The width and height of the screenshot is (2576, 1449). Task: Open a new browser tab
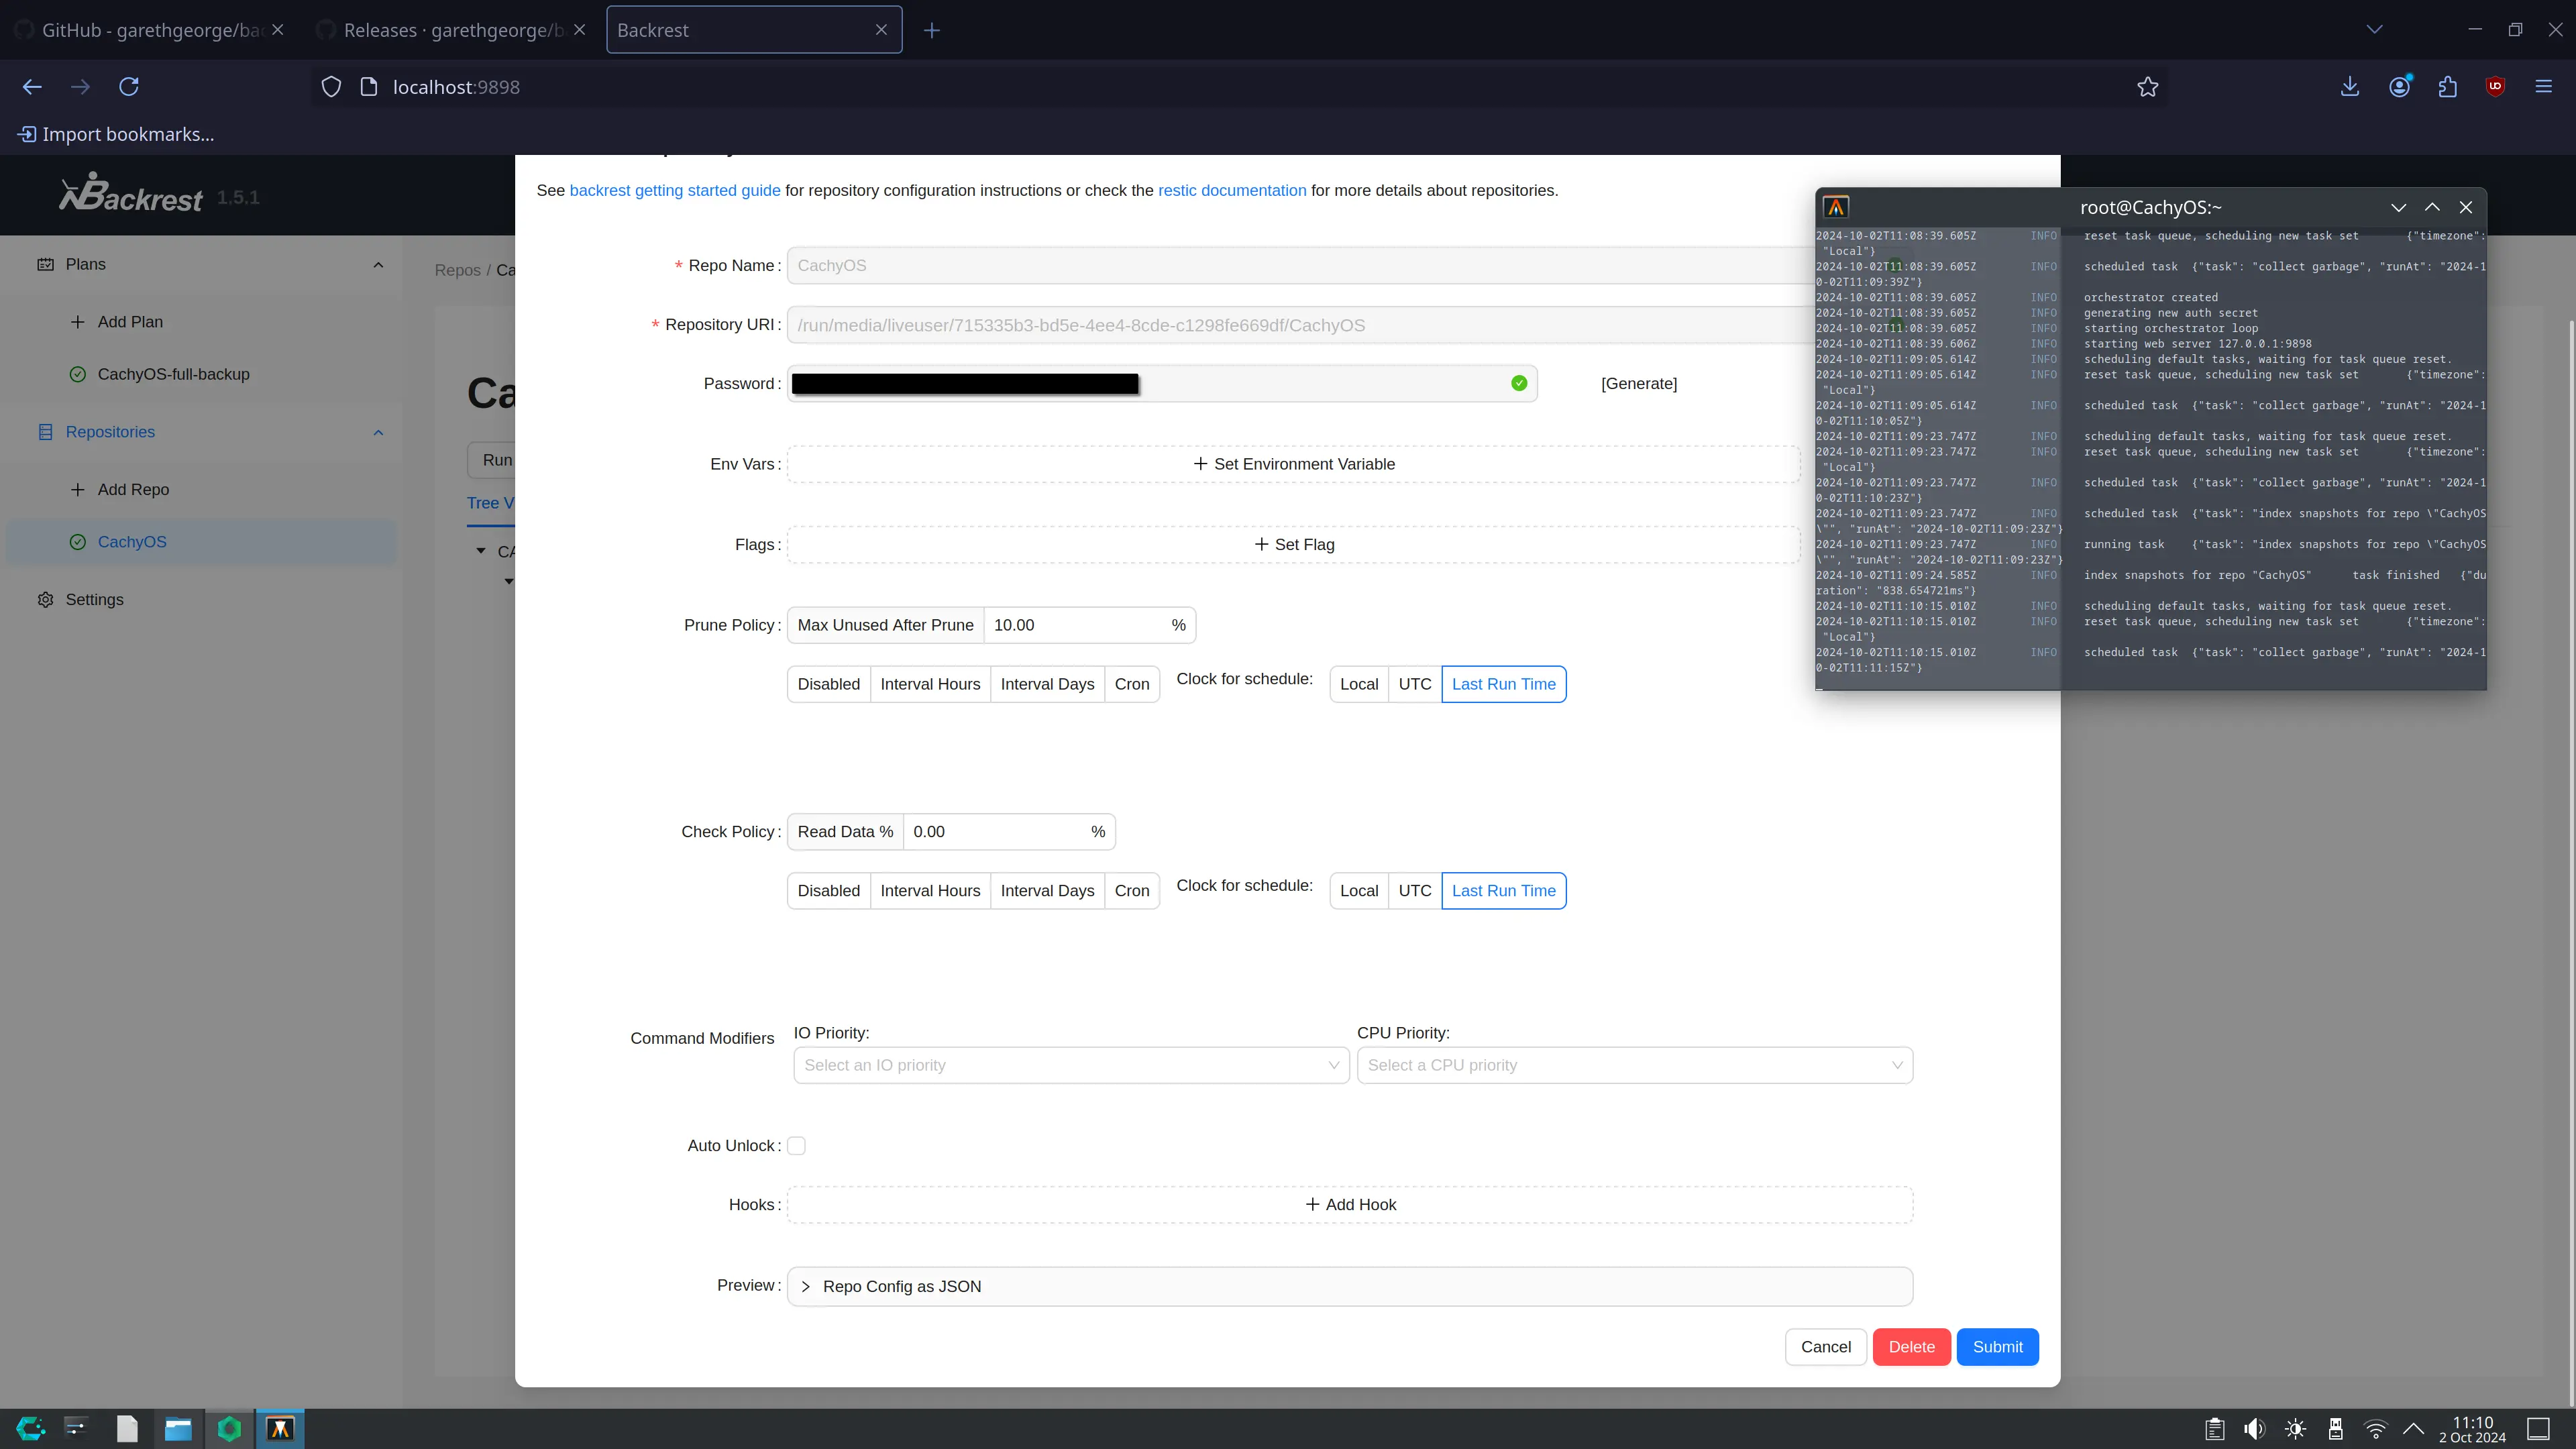[932, 30]
